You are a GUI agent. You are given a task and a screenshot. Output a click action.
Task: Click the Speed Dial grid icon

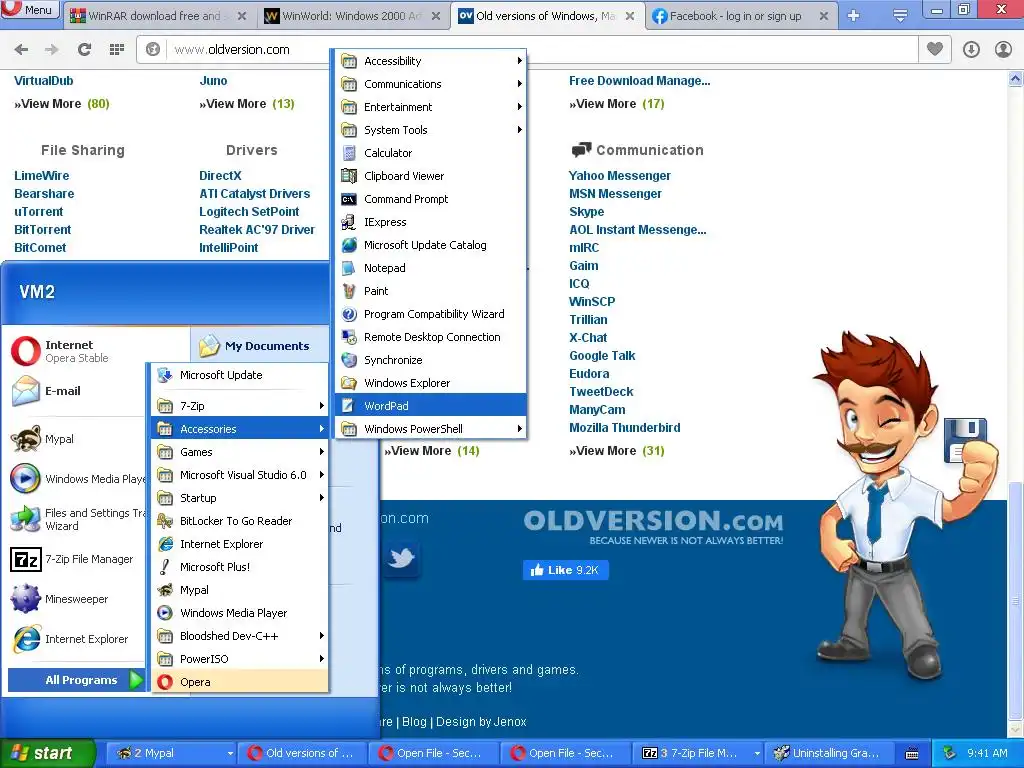117,49
